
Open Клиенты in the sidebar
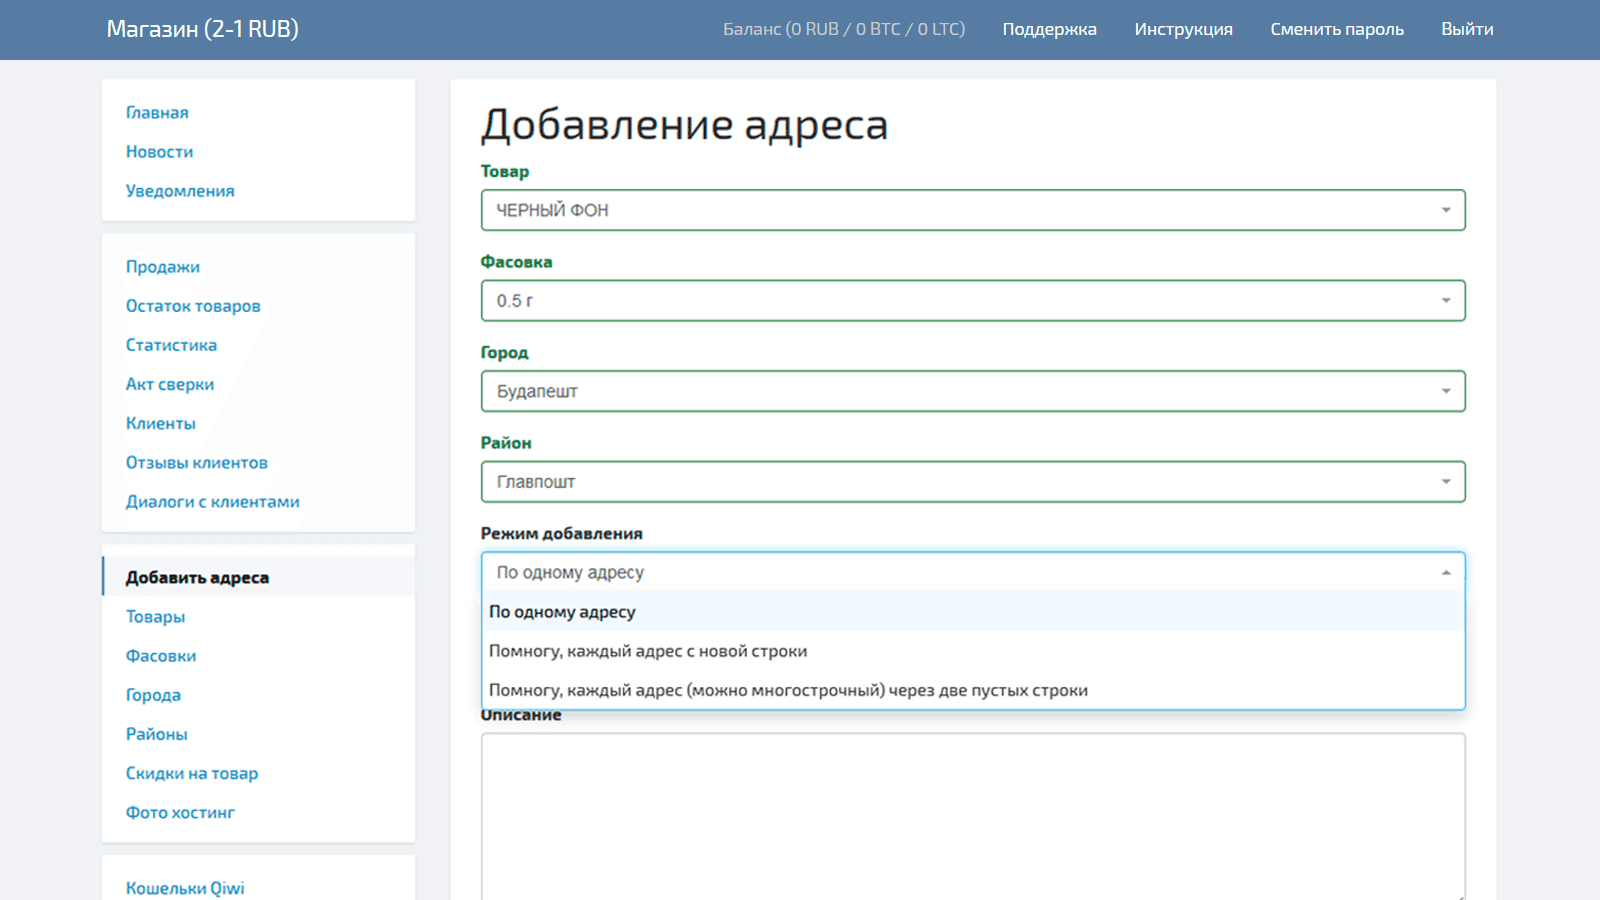[x=160, y=423]
